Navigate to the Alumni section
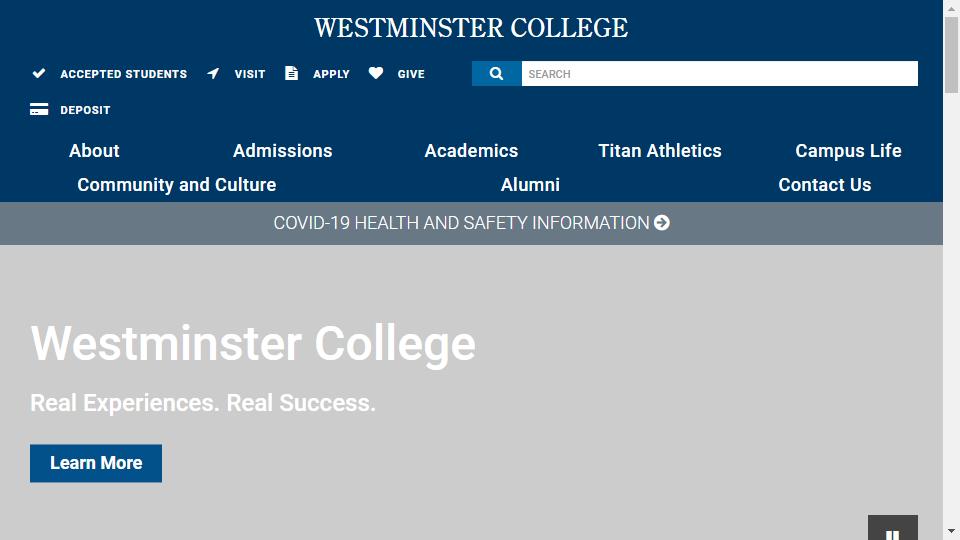 point(530,185)
